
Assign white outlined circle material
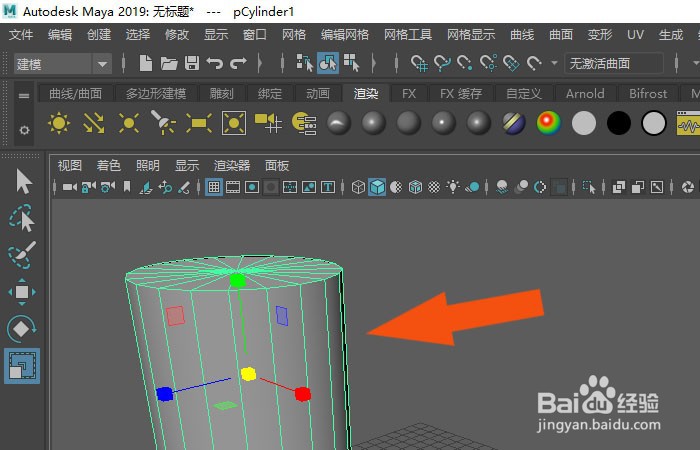coord(654,123)
